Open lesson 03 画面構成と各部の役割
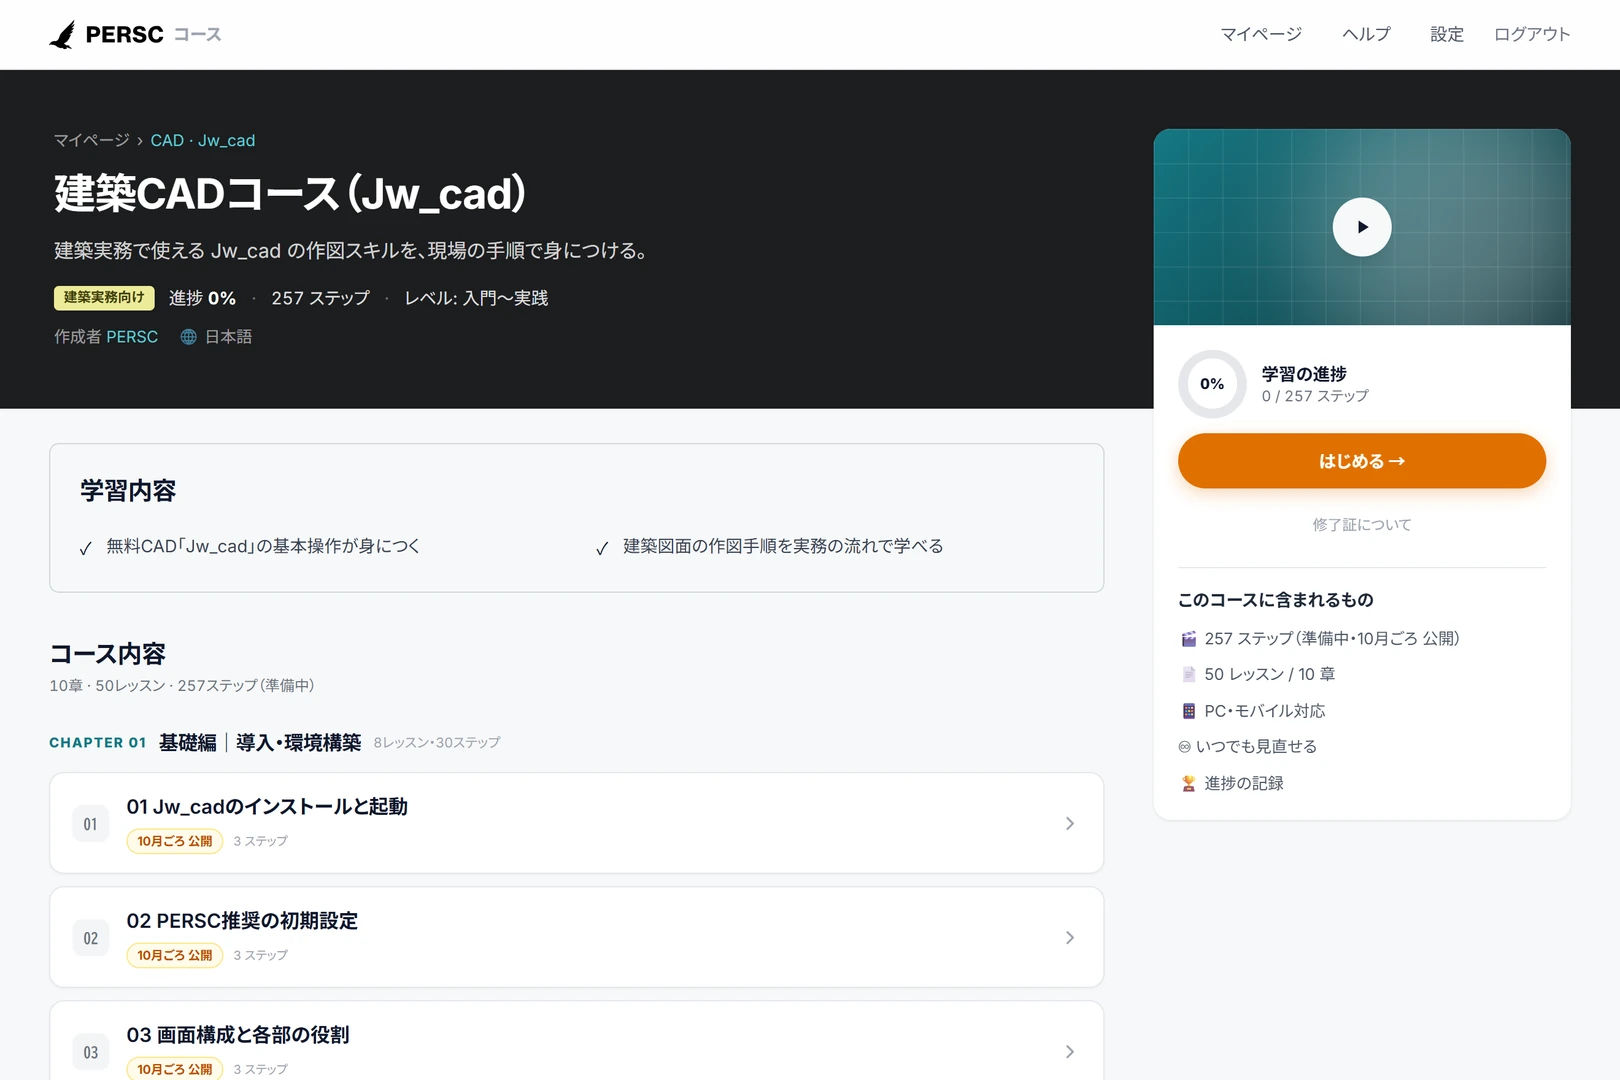This screenshot has width=1620, height=1080. click(577, 1041)
